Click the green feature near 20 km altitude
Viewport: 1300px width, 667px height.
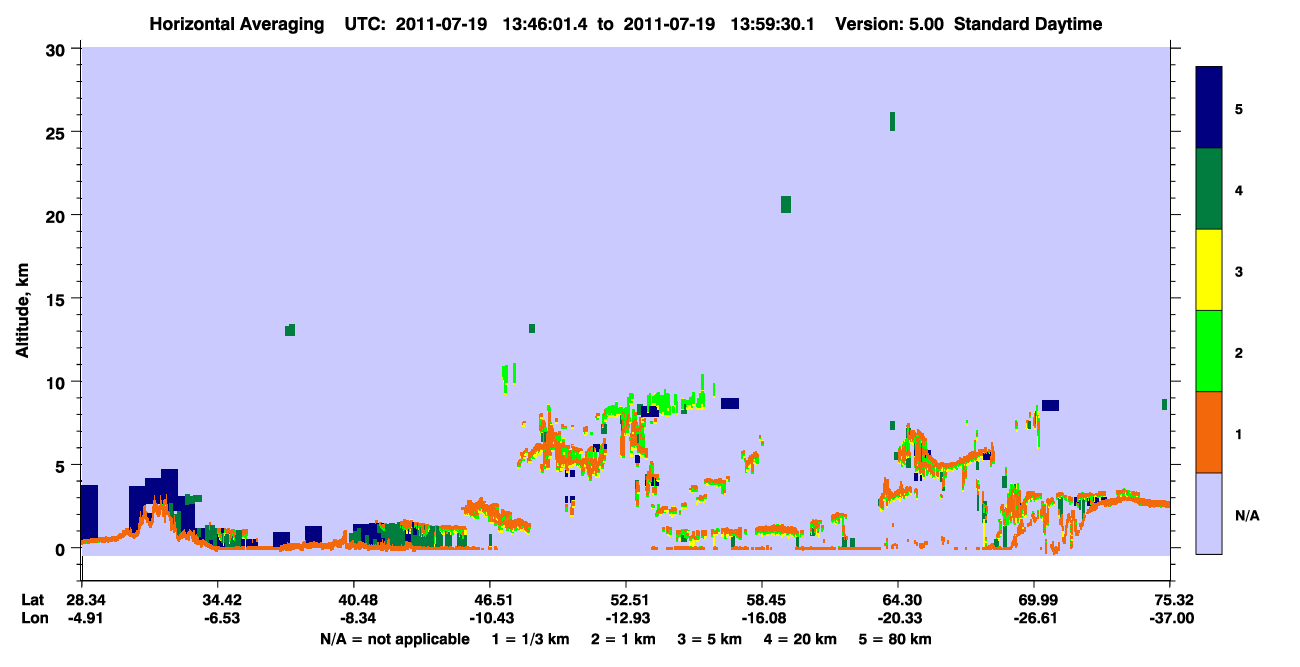(x=786, y=204)
